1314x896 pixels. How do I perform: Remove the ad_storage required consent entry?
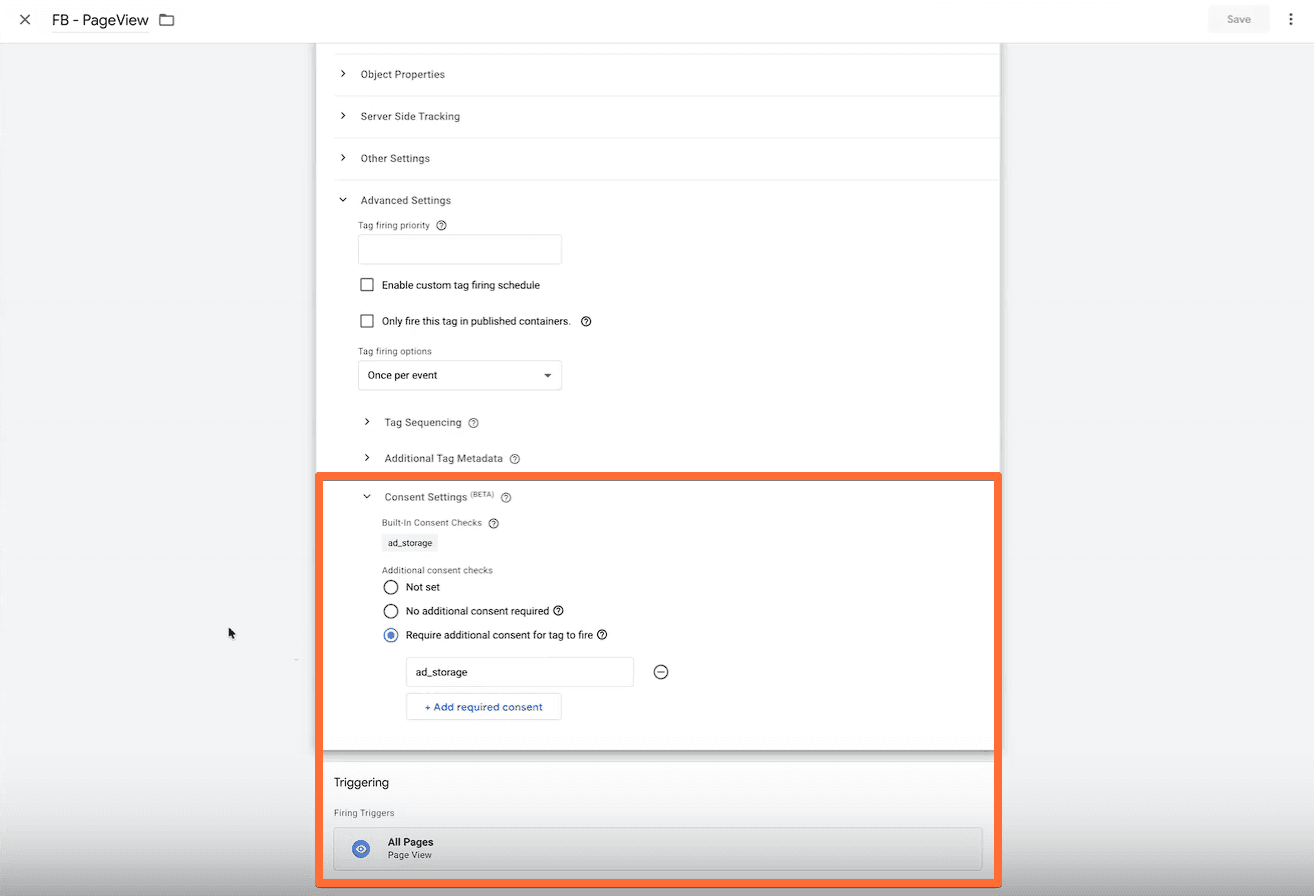point(661,671)
